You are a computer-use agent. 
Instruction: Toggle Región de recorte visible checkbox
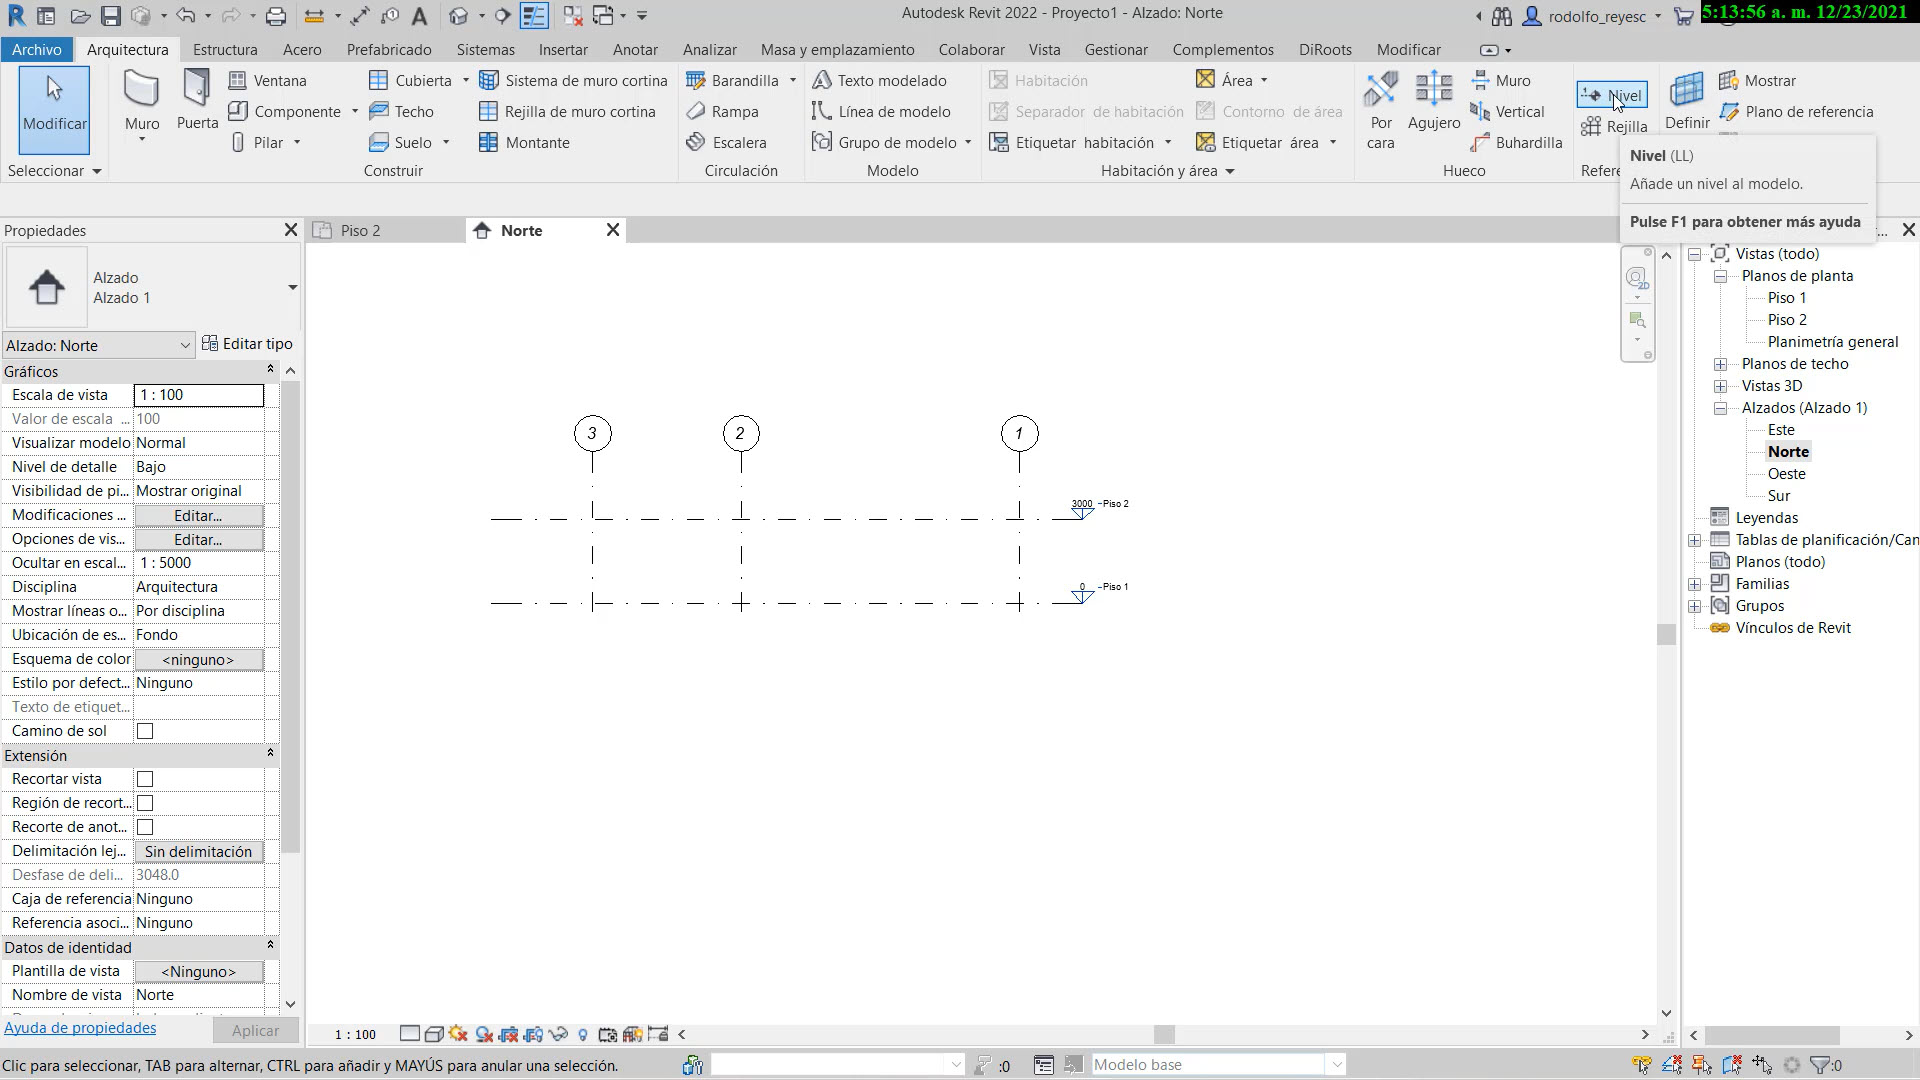pyautogui.click(x=145, y=803)
